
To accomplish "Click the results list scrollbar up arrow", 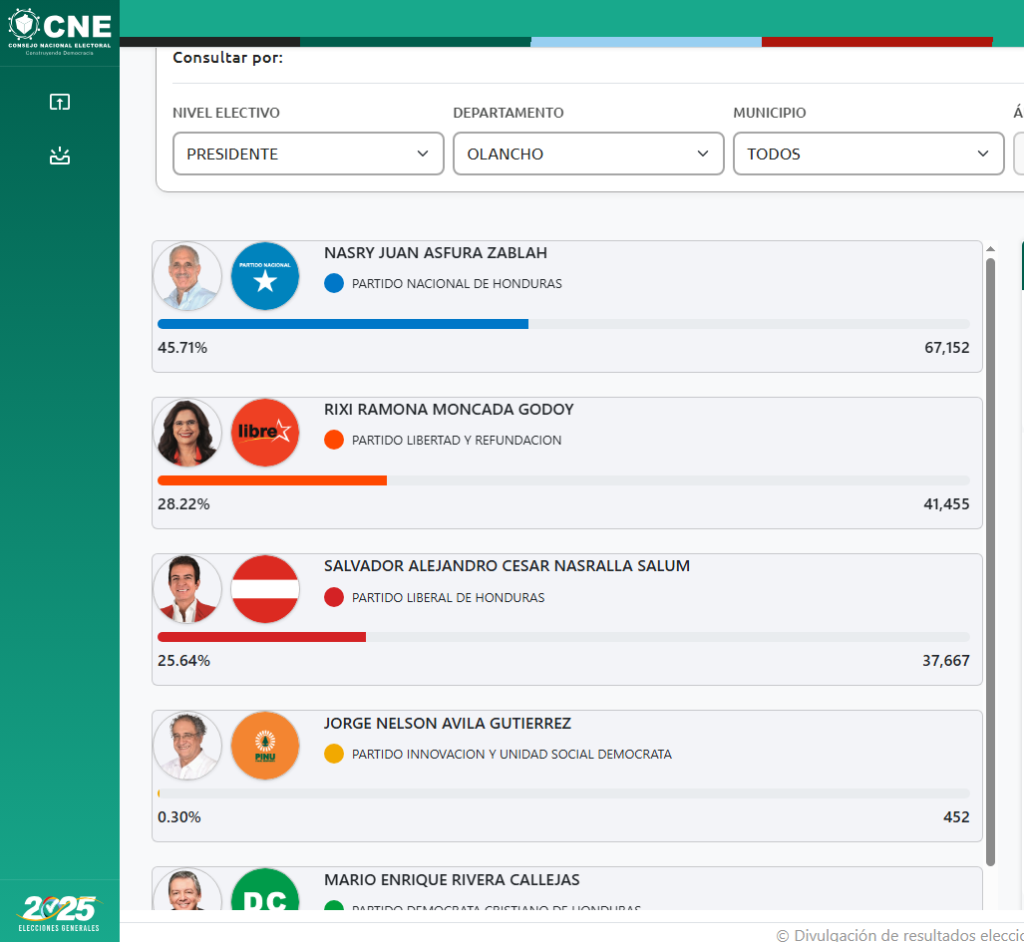I will coord(990,249).
